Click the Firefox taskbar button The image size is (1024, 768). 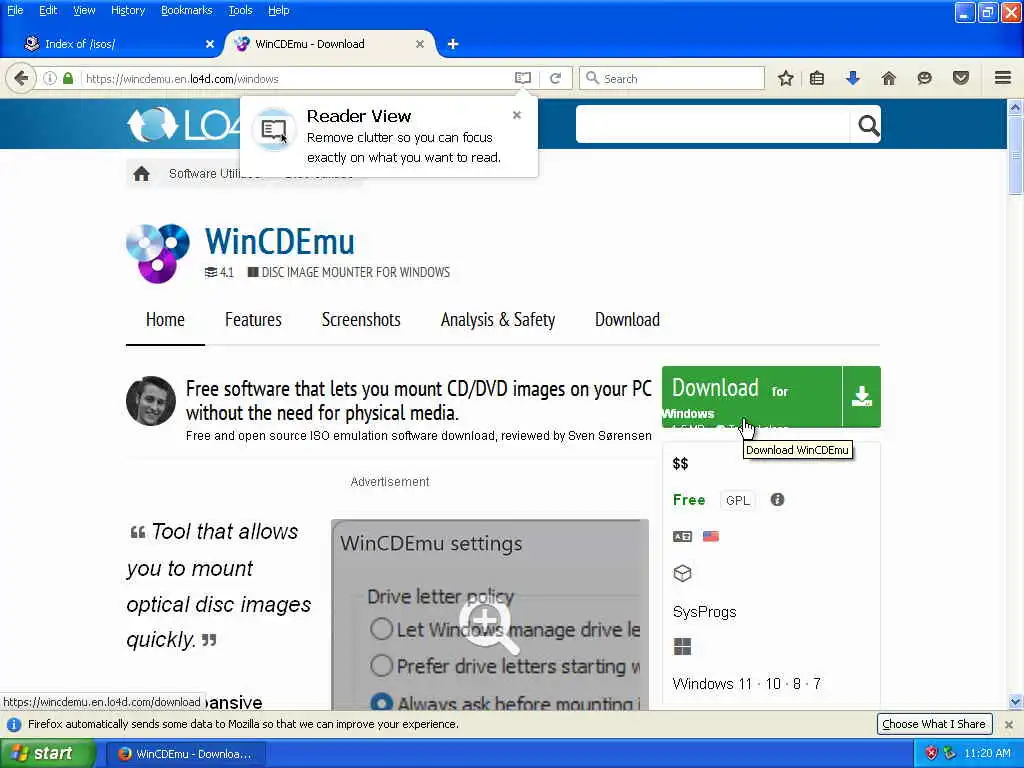pos(186,754)
